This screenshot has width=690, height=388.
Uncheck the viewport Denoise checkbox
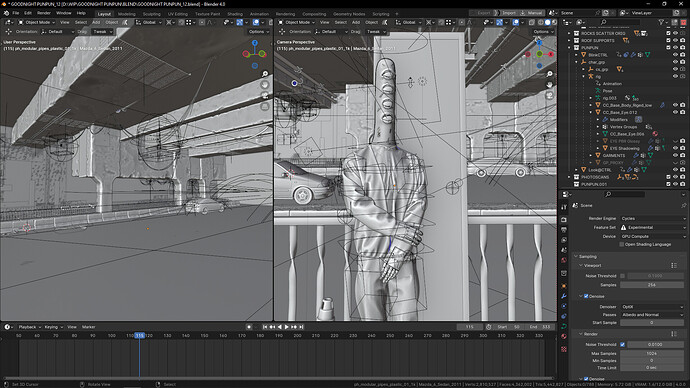coord(586,296)
